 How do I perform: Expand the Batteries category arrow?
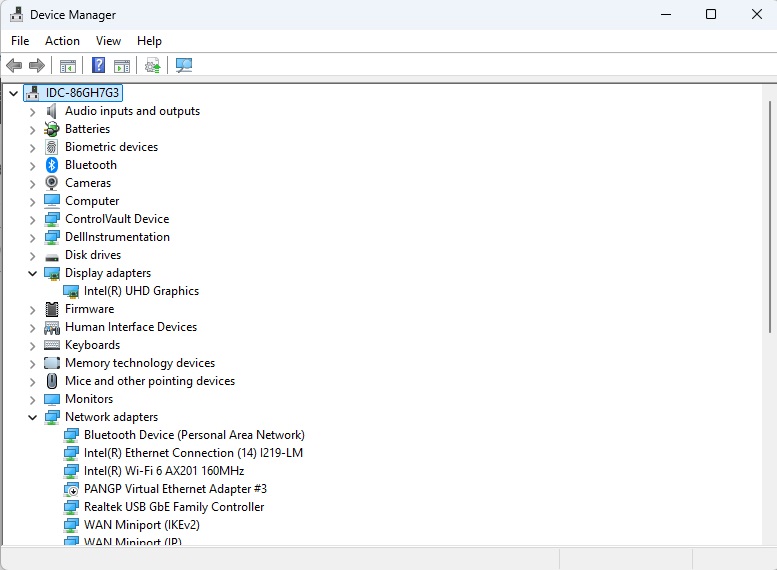point(32,129)
